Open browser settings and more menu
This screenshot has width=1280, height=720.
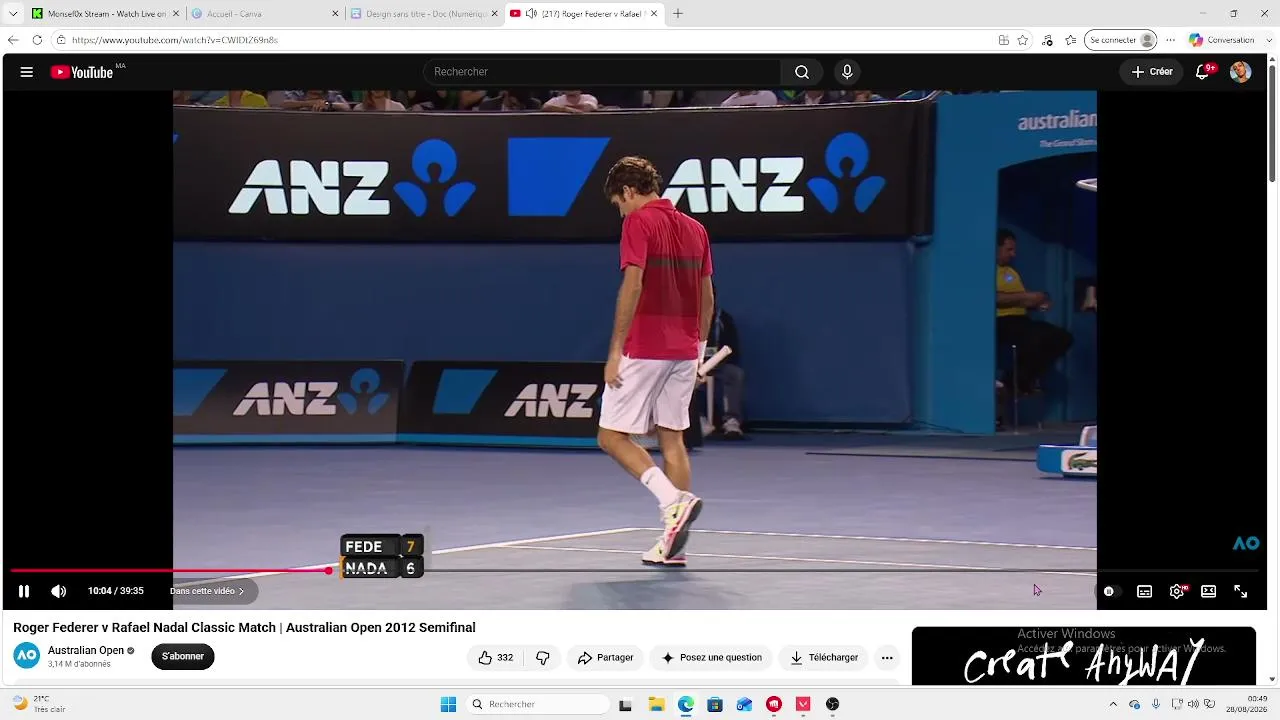[x=1171, y=40]
